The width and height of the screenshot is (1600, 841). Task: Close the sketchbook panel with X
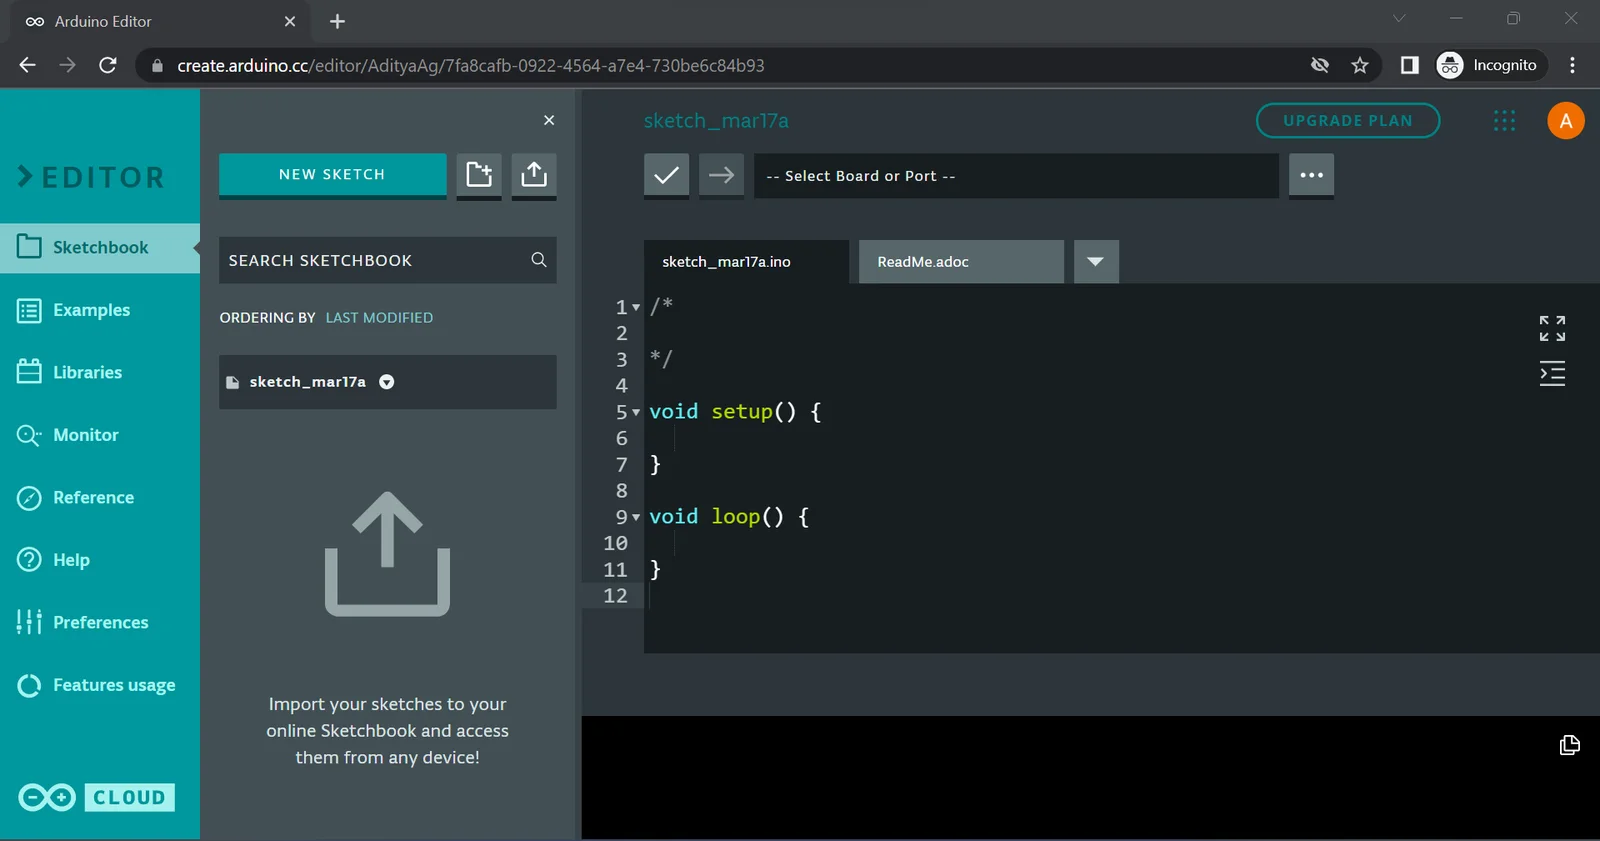pos(549,120)
